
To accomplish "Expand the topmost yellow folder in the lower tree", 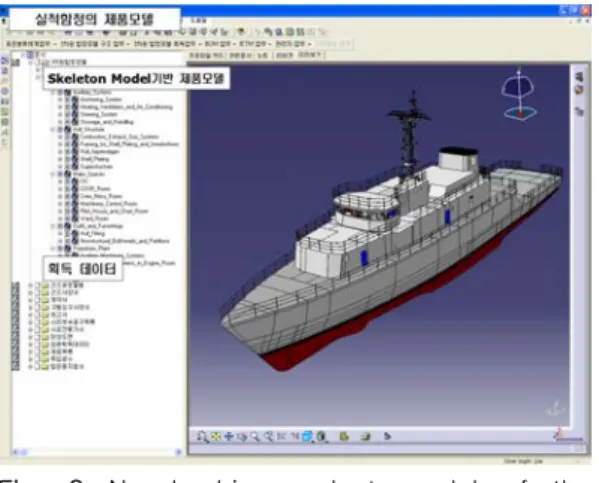I will tap(30, 285).
